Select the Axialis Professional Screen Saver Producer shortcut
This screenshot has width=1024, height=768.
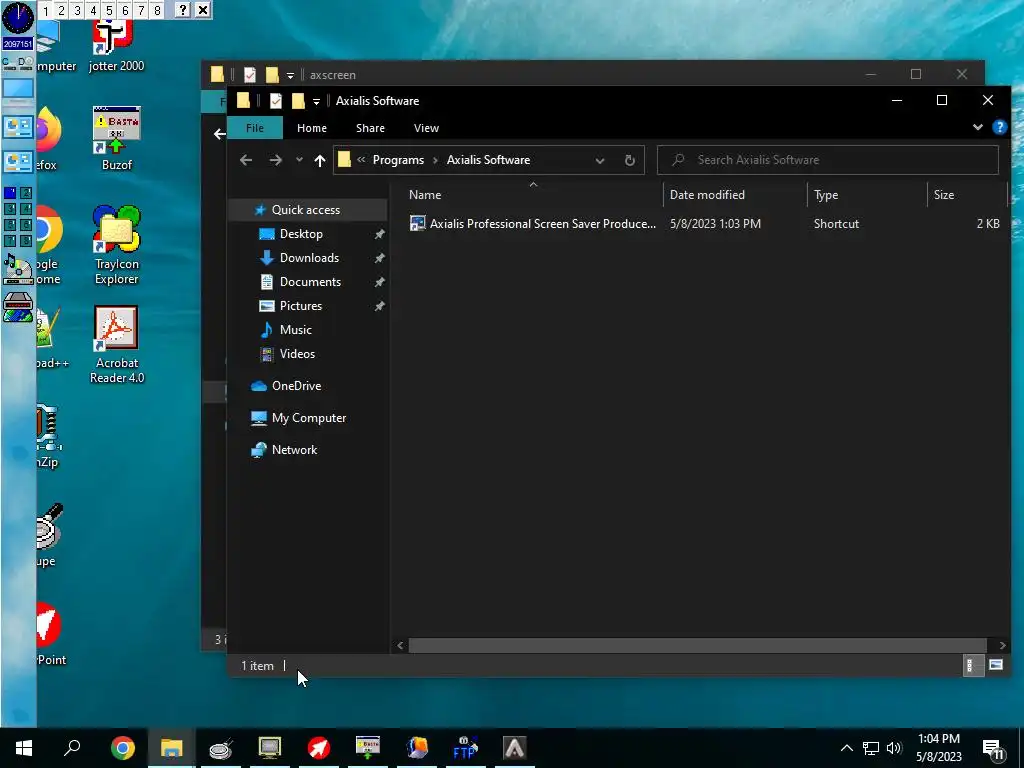coord(532,223)
